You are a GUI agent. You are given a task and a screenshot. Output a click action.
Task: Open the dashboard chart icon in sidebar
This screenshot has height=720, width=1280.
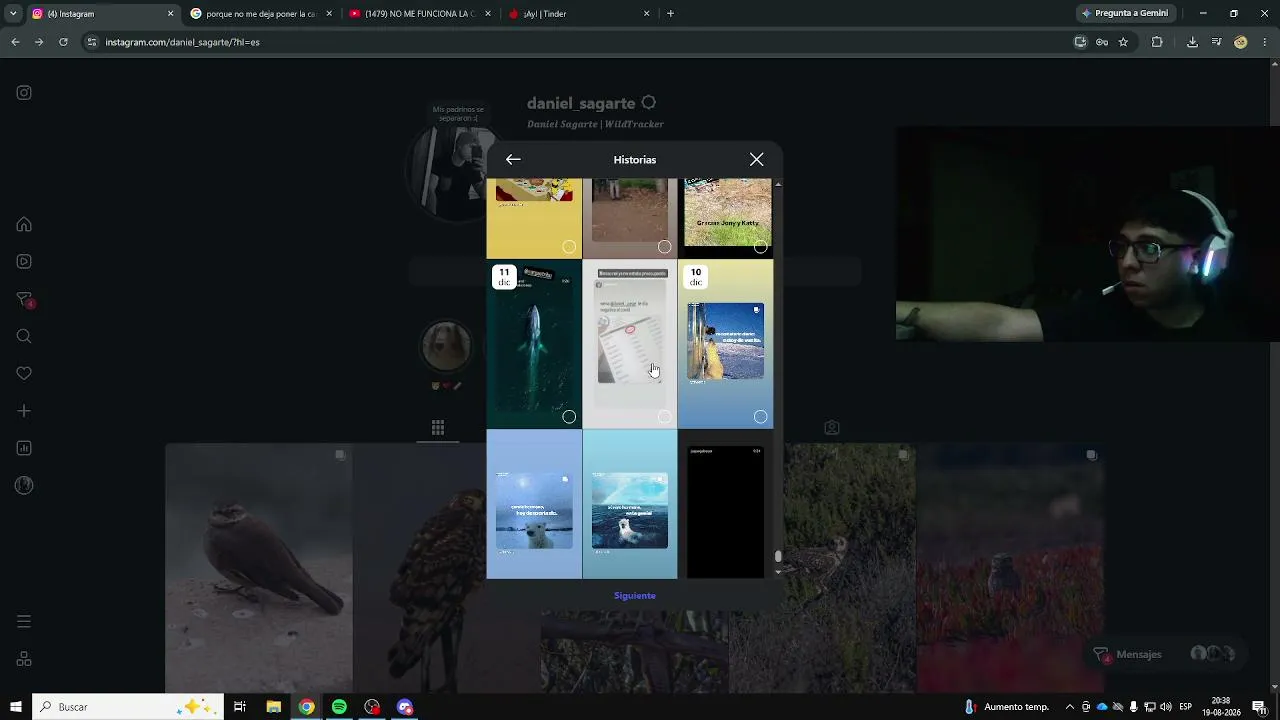pyautogui.click(x=24, y=448)
